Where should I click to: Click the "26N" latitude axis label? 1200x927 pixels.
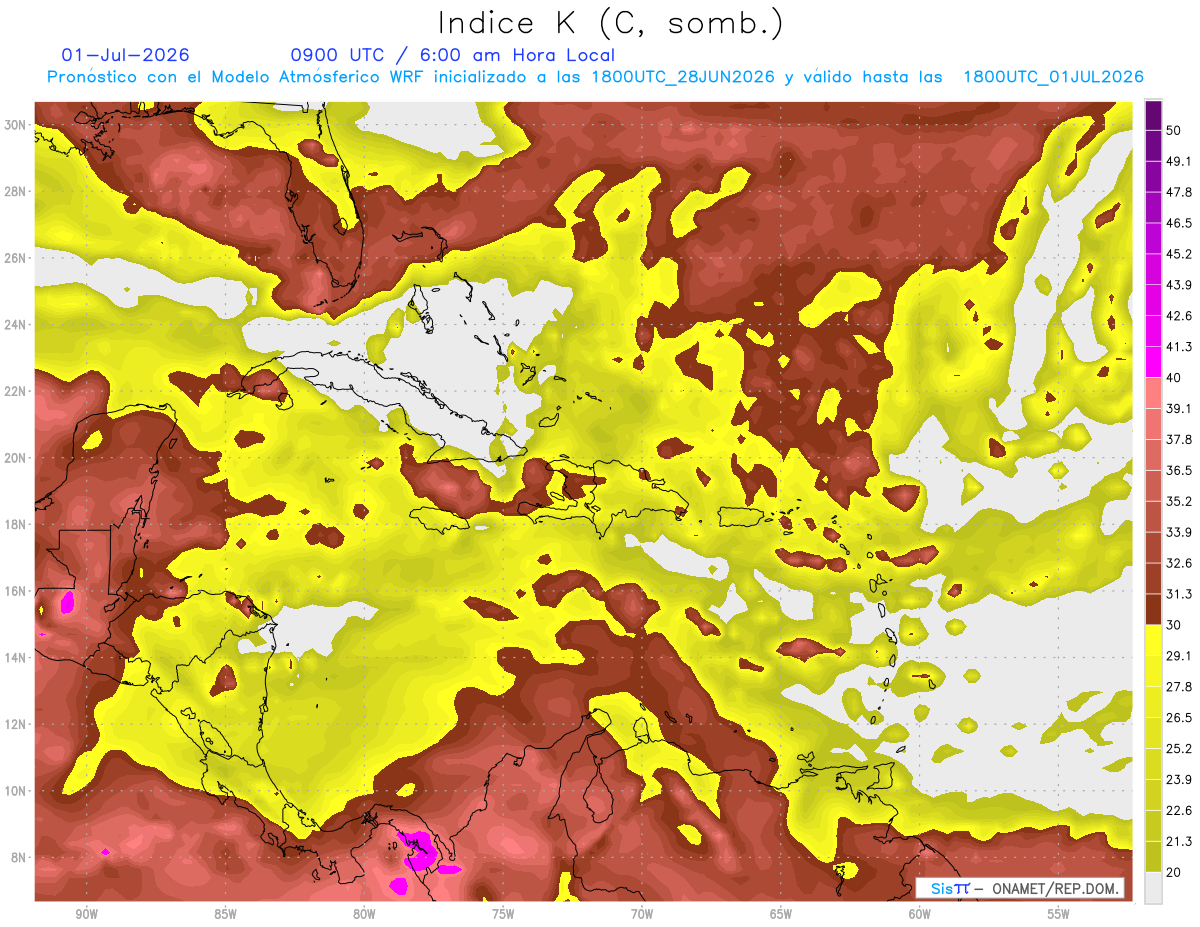[x=16, y=258]
